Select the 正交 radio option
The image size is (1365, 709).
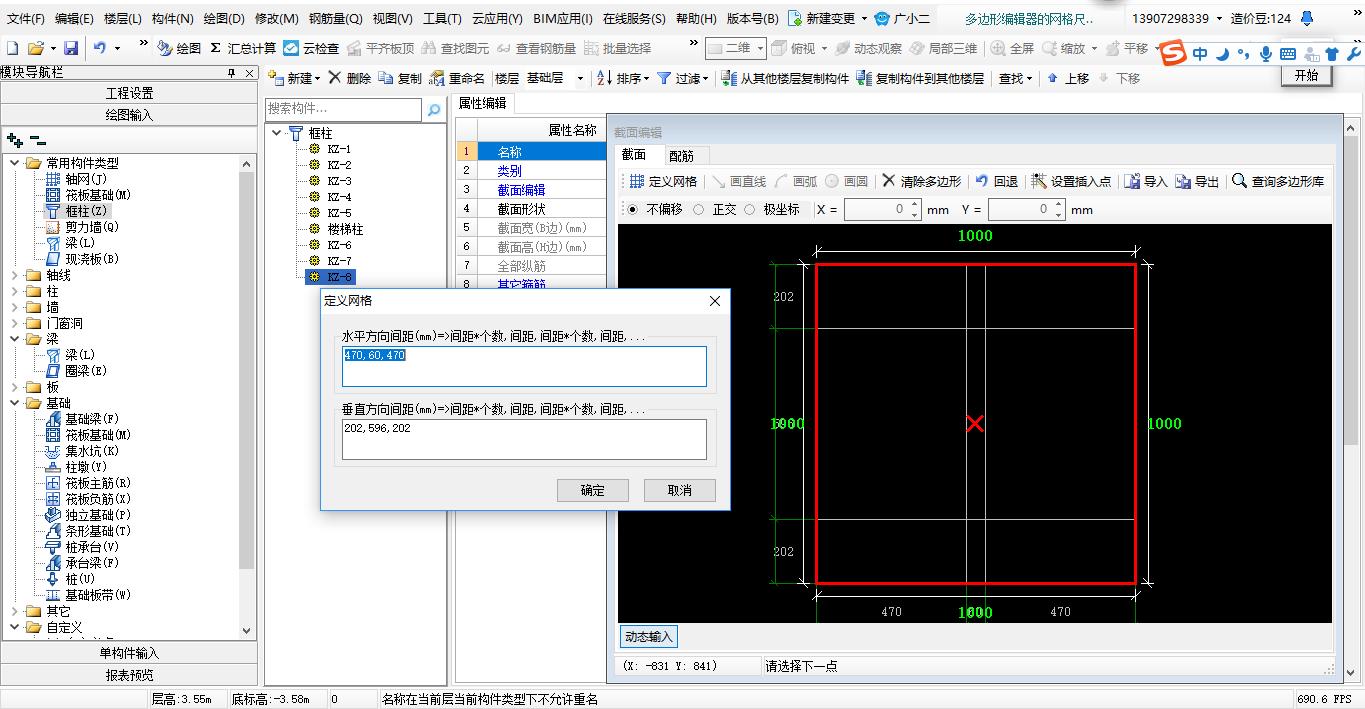click(x=699, y=210)
